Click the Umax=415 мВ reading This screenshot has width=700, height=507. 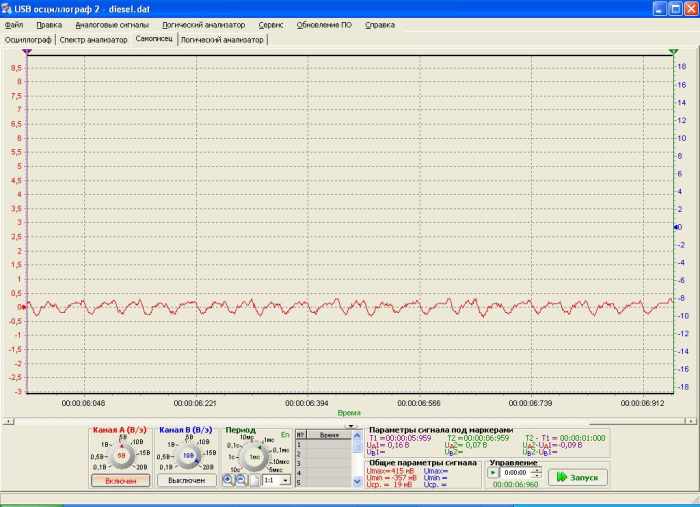point(390,471)
